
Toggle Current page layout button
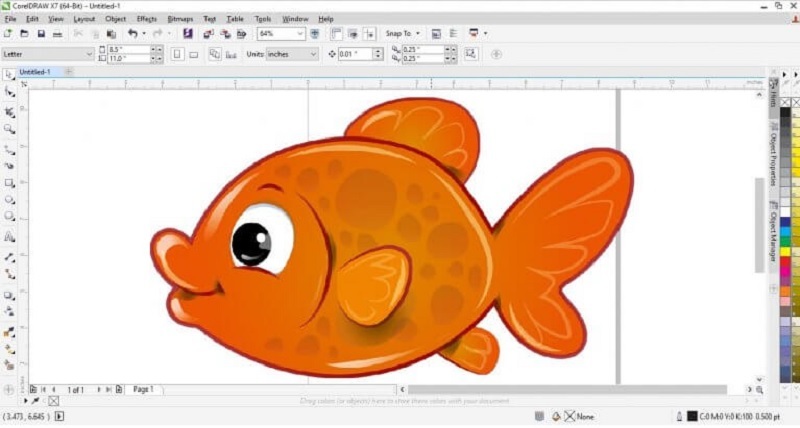click(231, 54)
